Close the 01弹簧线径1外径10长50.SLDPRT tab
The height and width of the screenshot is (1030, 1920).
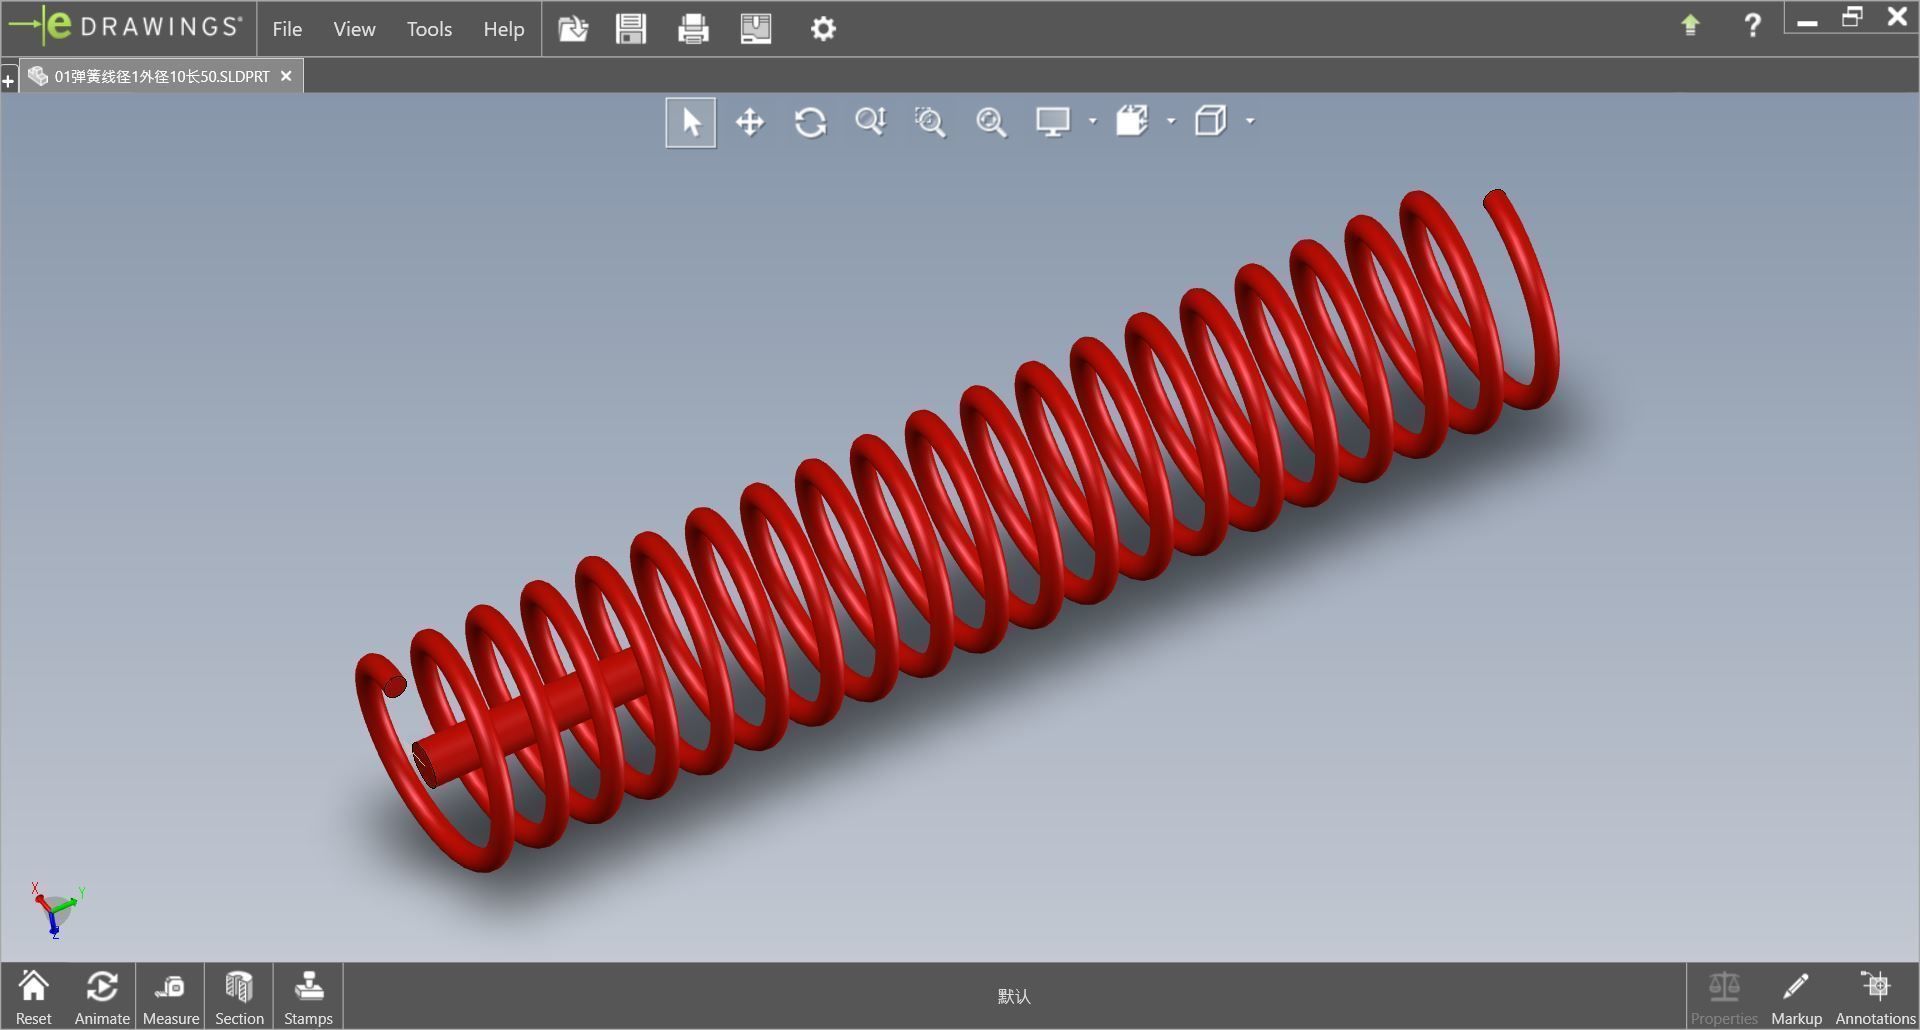(x=286, y=76)
